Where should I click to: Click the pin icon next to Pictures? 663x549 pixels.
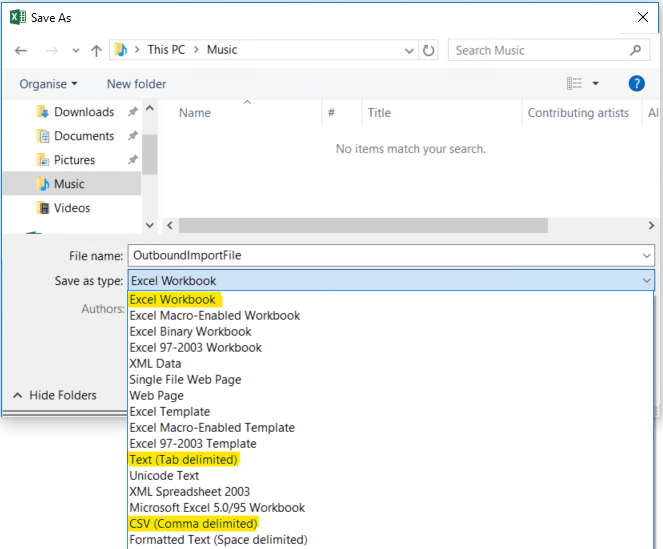[x=133, y=159]
